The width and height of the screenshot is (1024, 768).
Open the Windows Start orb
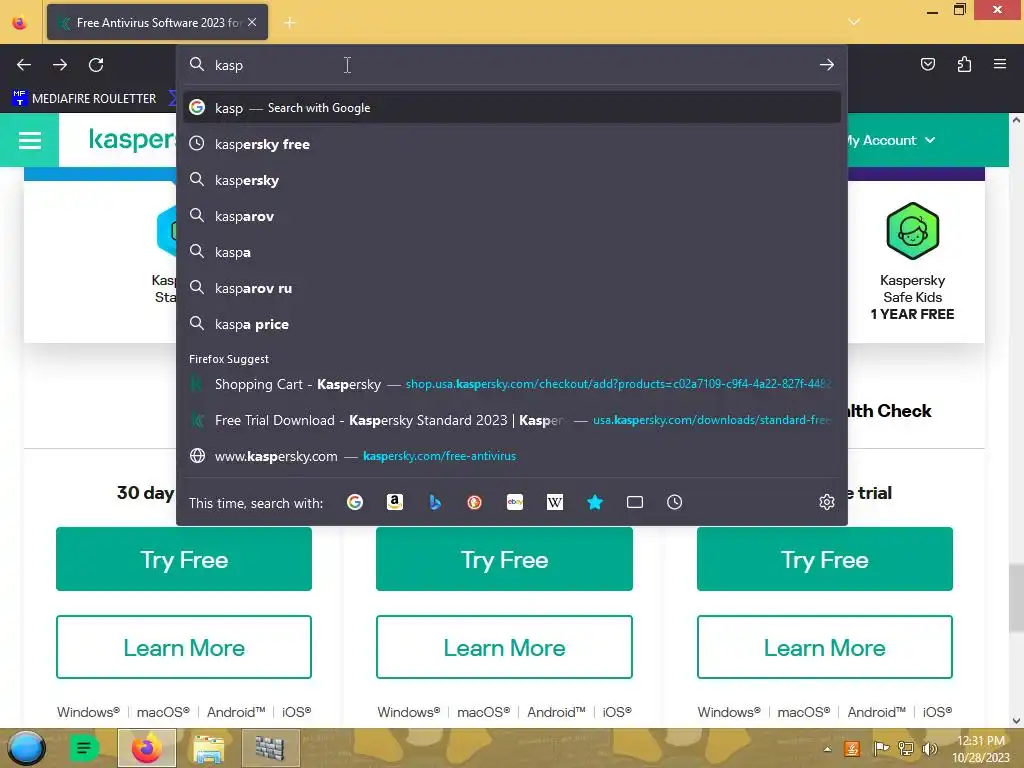[26, 748]
